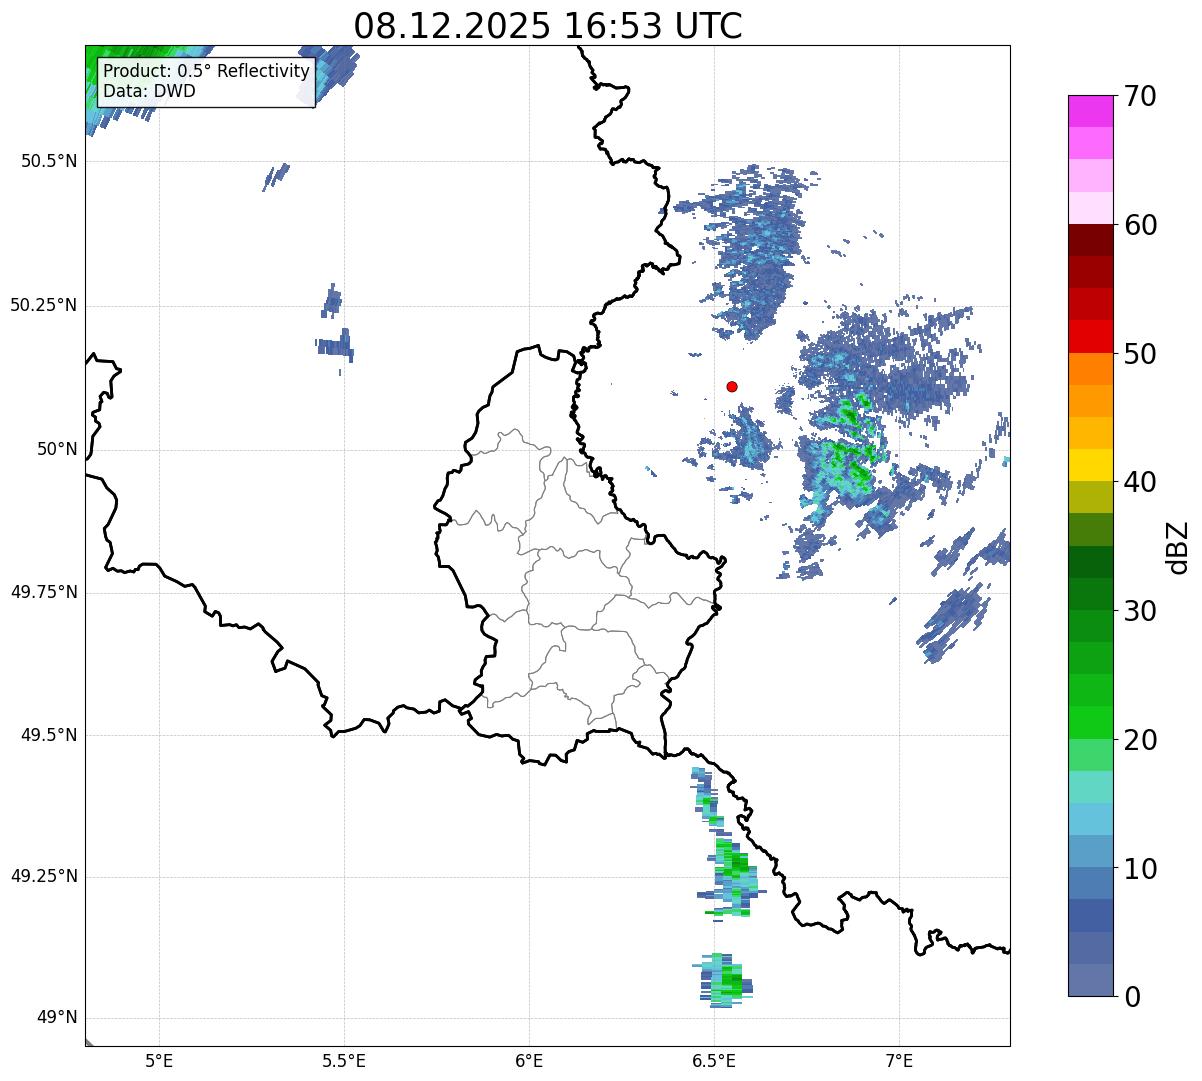Click the 5.5°E longitude label
The height and width of the screenshot is (1081, 1202).
pyautogui.click(x=344, y=1060)
